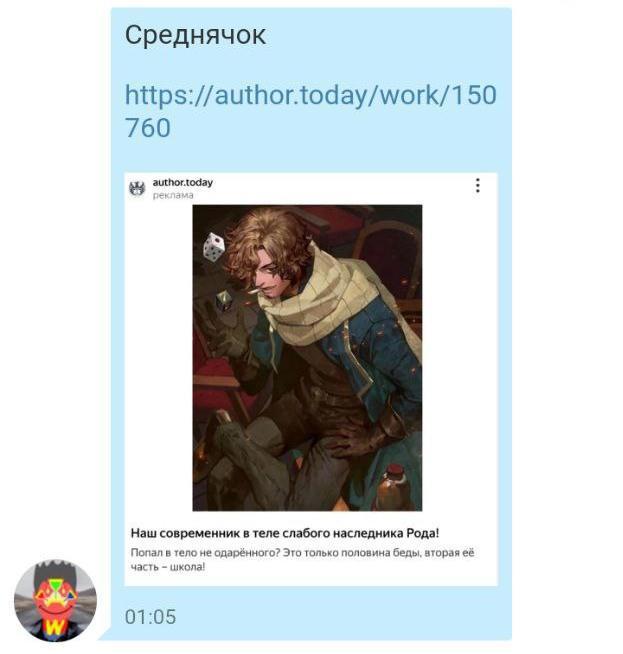This screenshot has width=623, height=654.
Task: Click the trailing 760 part of the link
Action: [148, 128]
